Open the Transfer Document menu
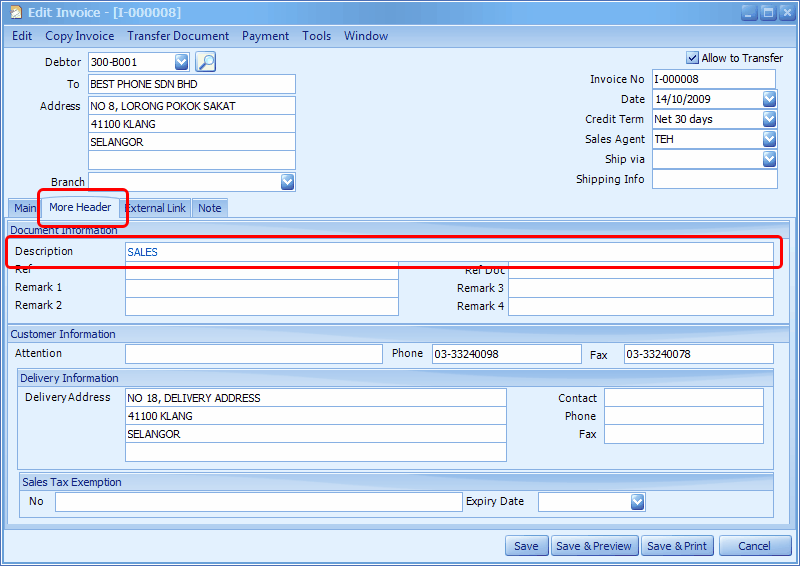Viewport: 800px width, 566px height. 178,36
